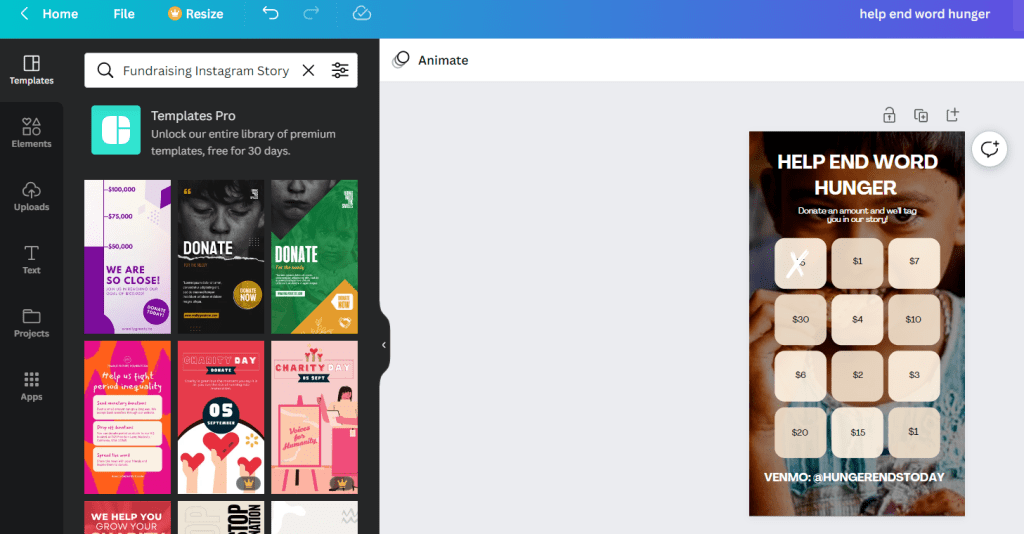The width and height of the screenshot is (1024, 534).
Task: Click the lock page icon
Action: click(x=889, y=115)
